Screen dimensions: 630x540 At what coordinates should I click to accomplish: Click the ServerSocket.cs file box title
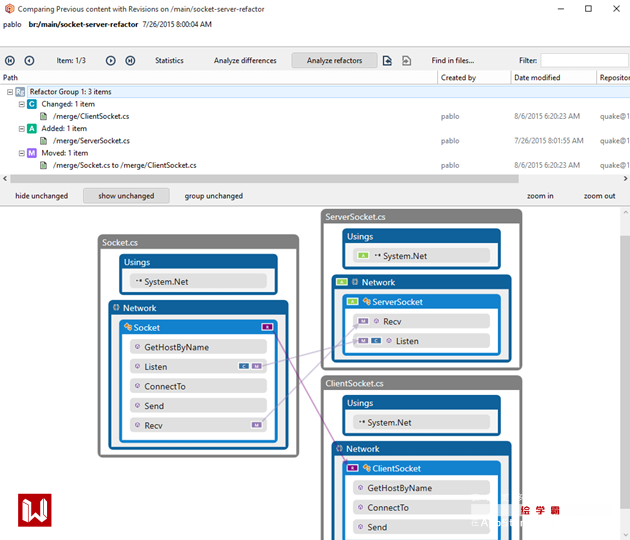pos(355,217)
